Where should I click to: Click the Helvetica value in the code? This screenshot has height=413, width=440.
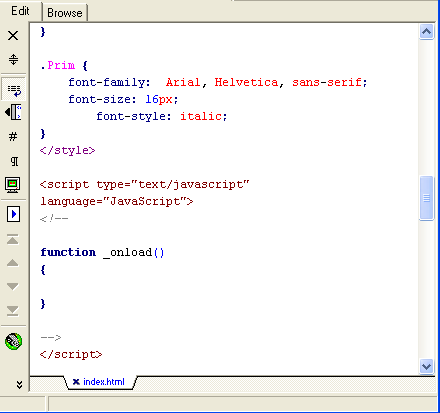[246, 82]
